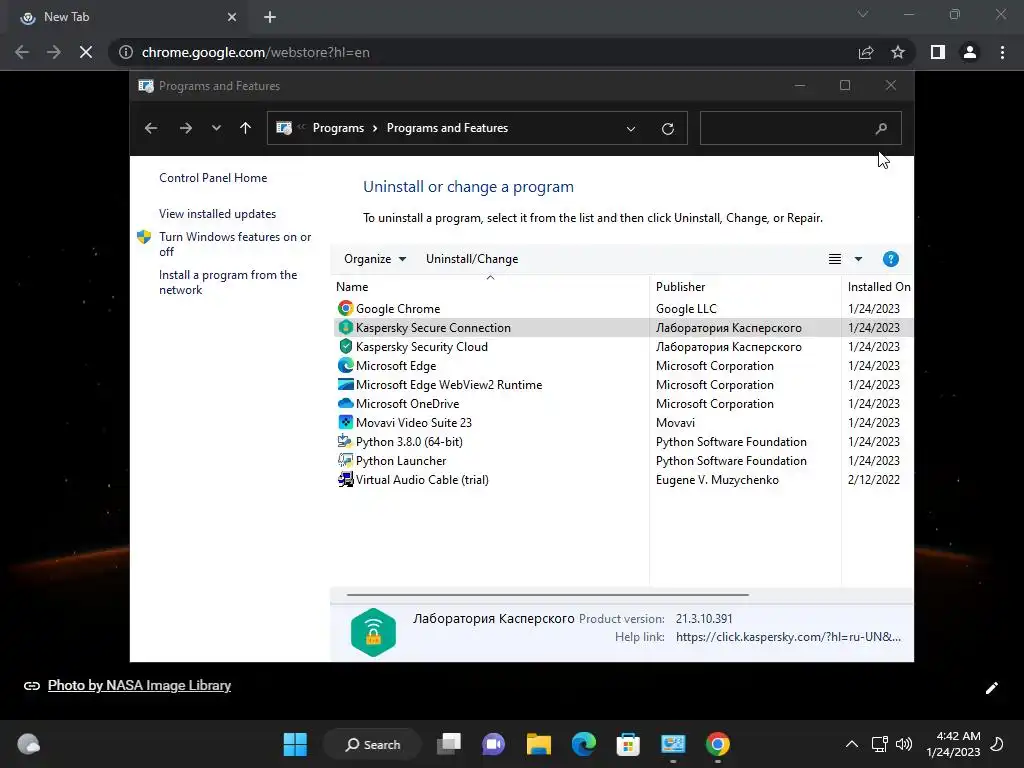Open Turn Windows features on or off
Screen dimensions: 1024x768
(235, 244)
